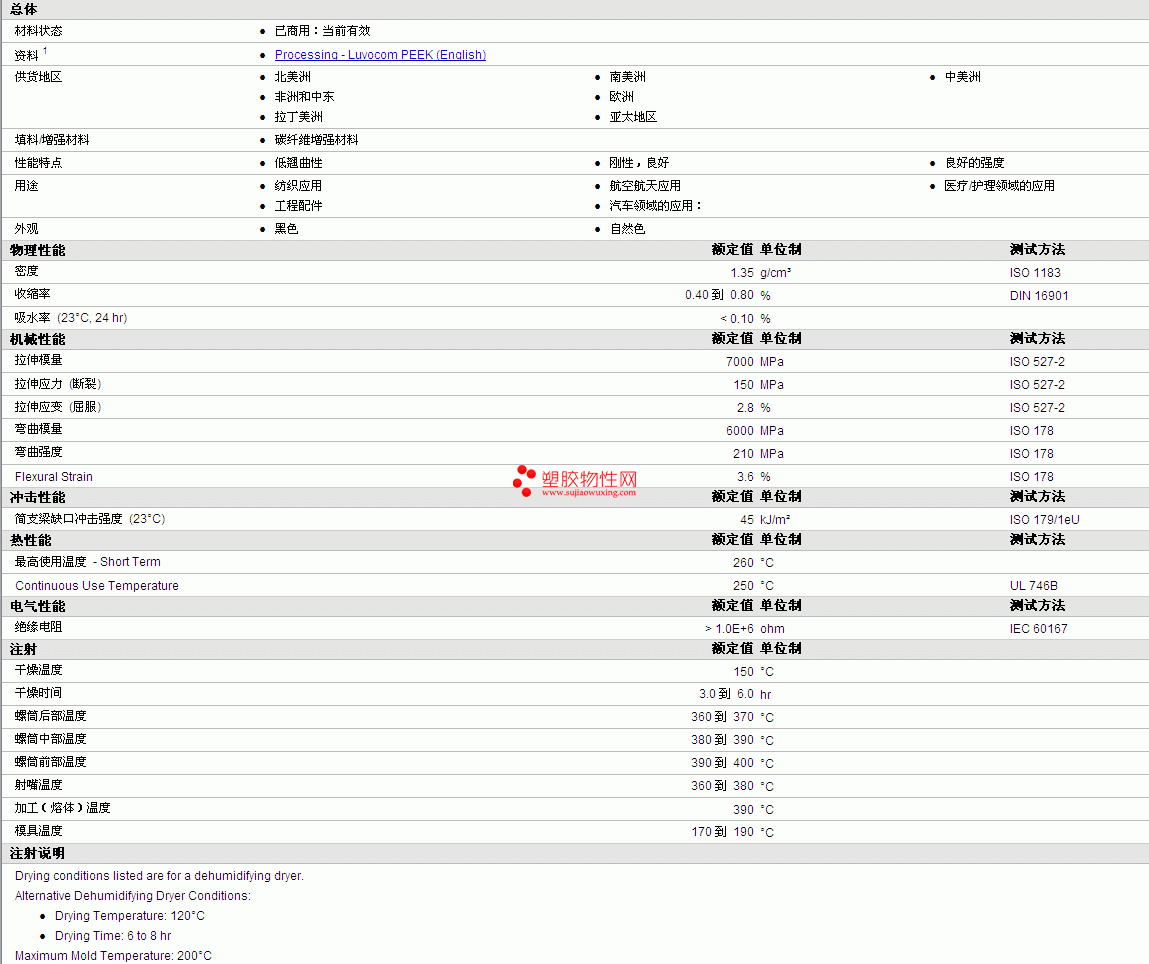The width and height of the screenshot is (1149, 964).
Task: Click the 南美洲 region entry
Action: click(627, 77)
